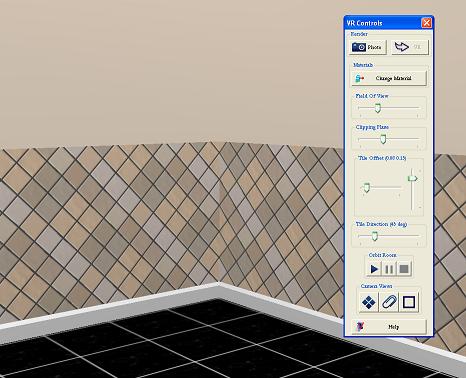Open Help in VR Controls

(x=389, y=327)
